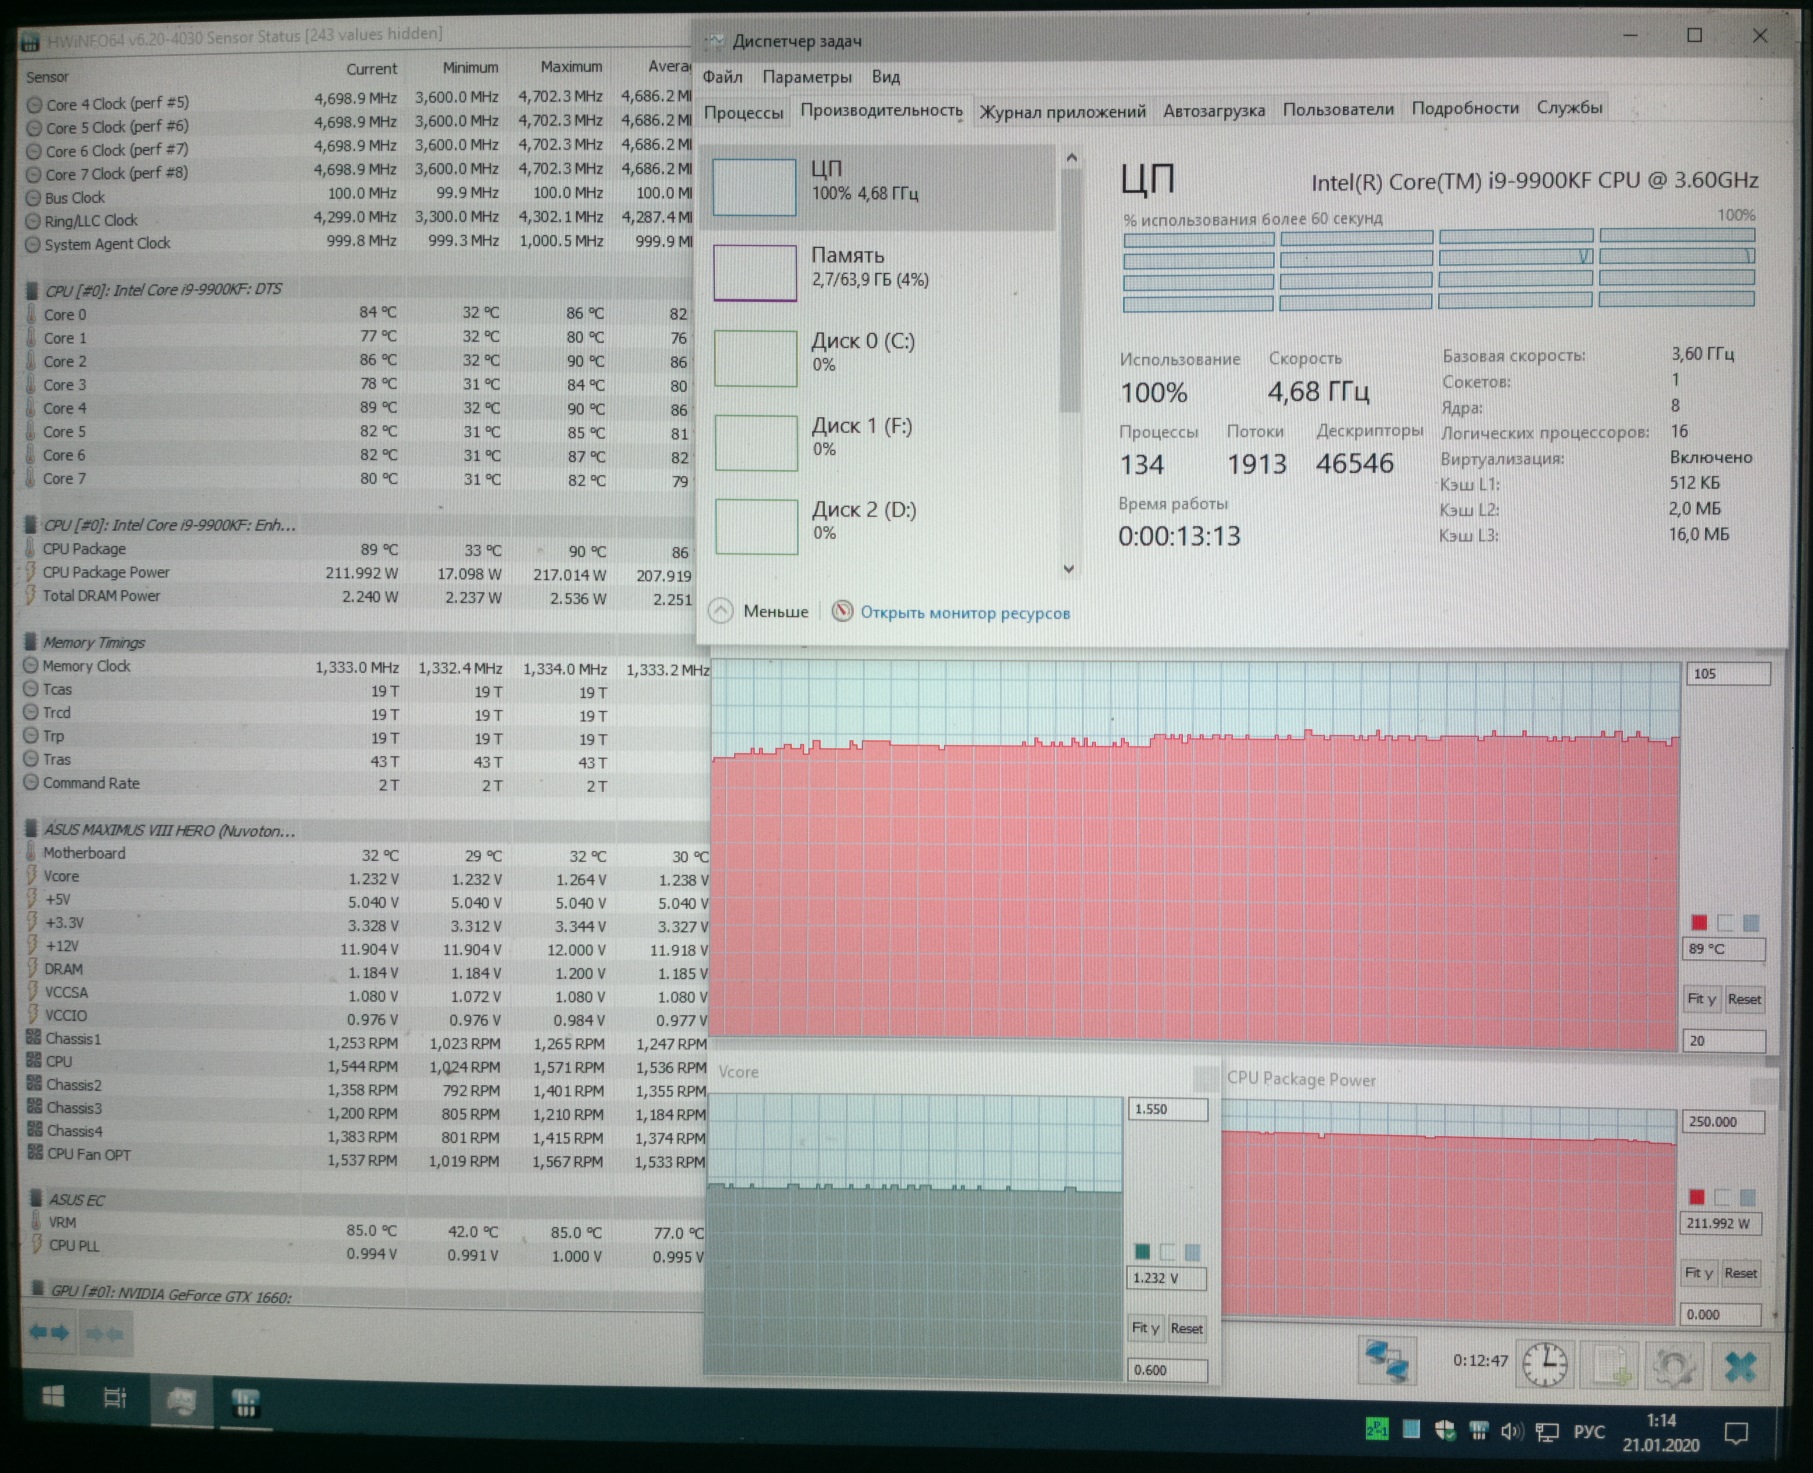
Task: Click the РУС language indicator
Action: 1589,1433
